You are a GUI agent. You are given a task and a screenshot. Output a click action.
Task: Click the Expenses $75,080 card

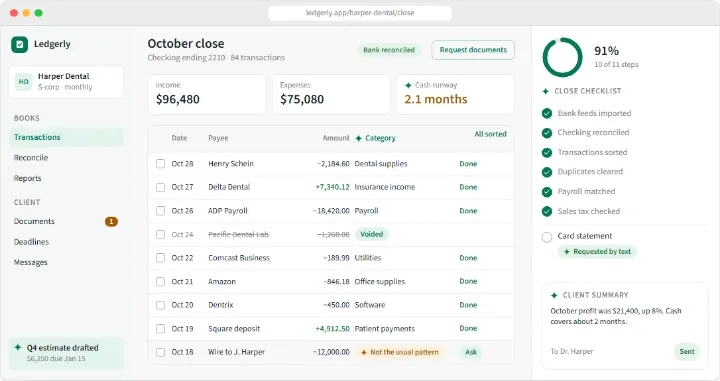pos(331,95)
